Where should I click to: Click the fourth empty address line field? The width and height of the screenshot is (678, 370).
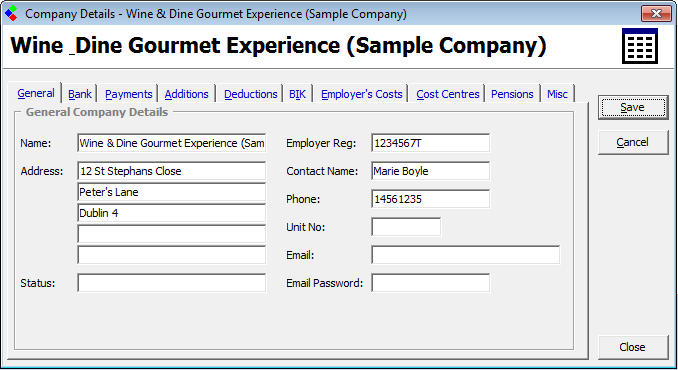pyautogui.click(x=172, y=234)
